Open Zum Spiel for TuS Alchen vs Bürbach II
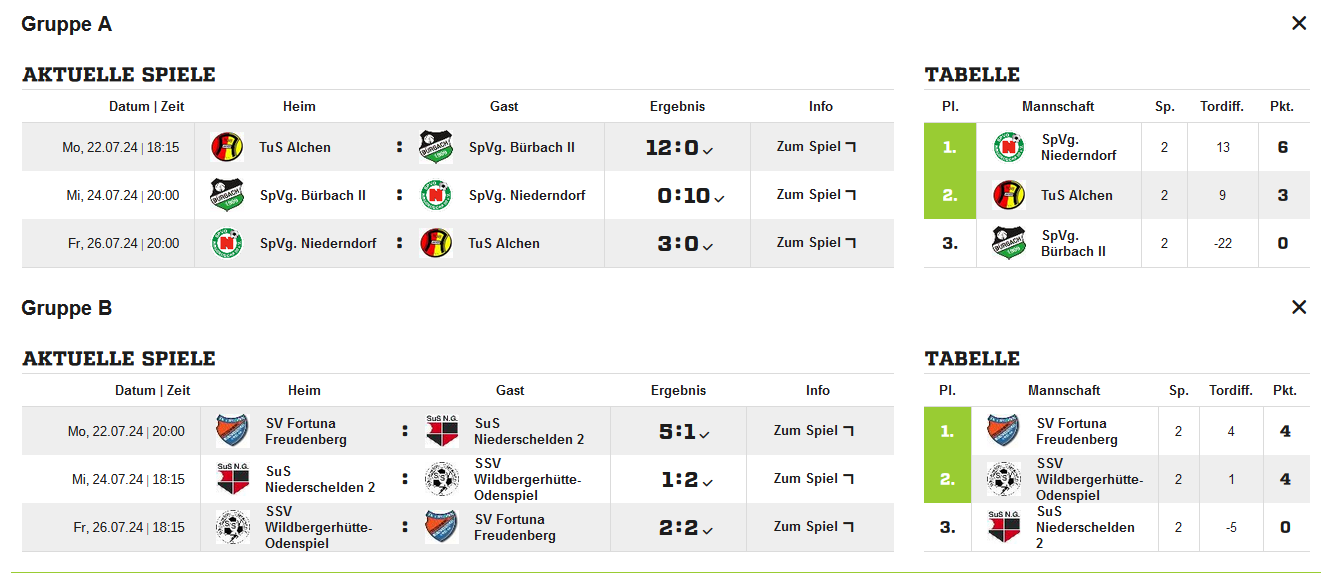The width and height of the screenshot is (1330, 582). click(816, 146)
